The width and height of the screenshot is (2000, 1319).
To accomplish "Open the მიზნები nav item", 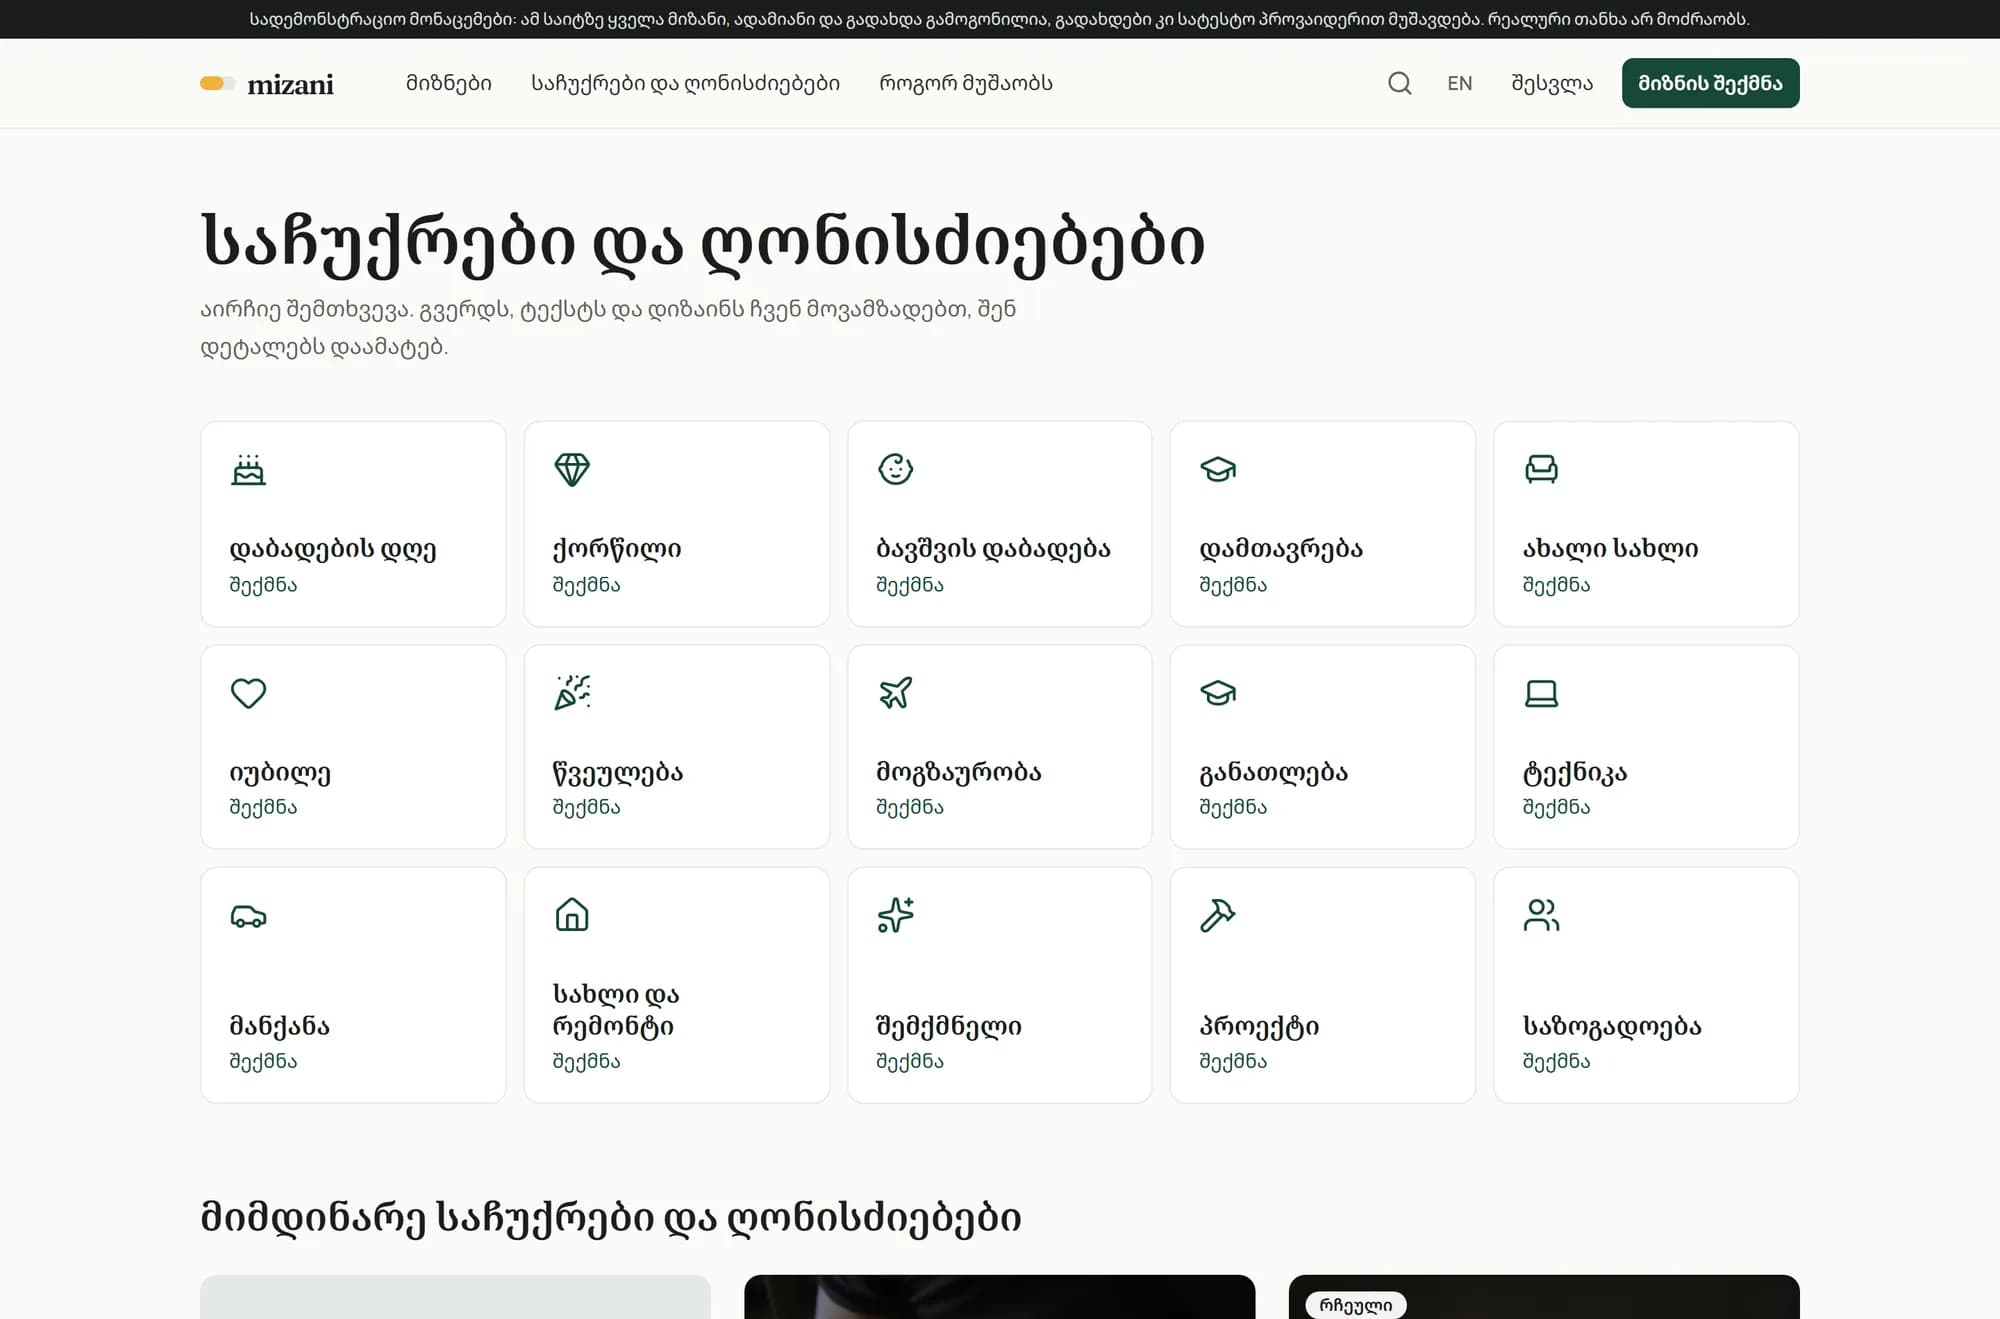I will (x=449, y=83).
